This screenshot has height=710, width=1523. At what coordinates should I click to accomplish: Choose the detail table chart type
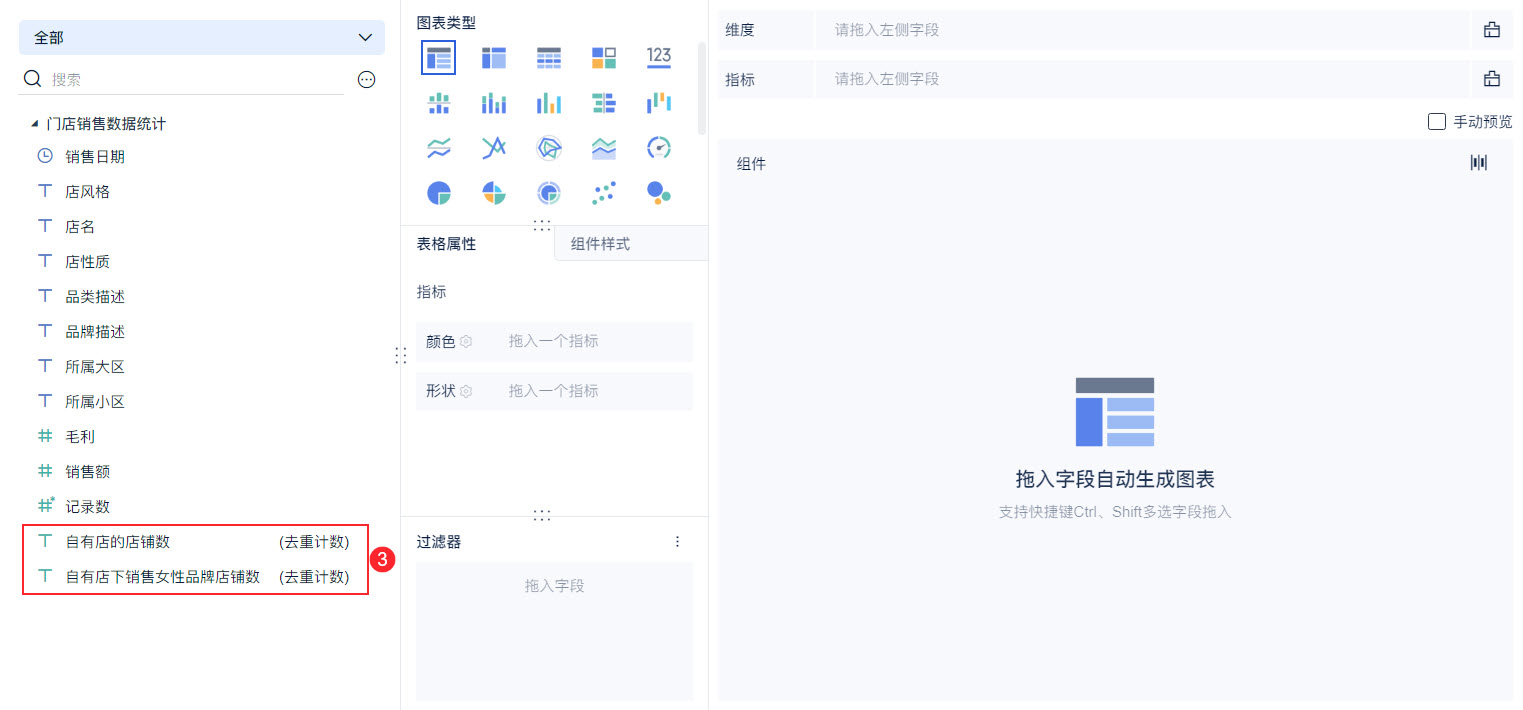(549, 58)
